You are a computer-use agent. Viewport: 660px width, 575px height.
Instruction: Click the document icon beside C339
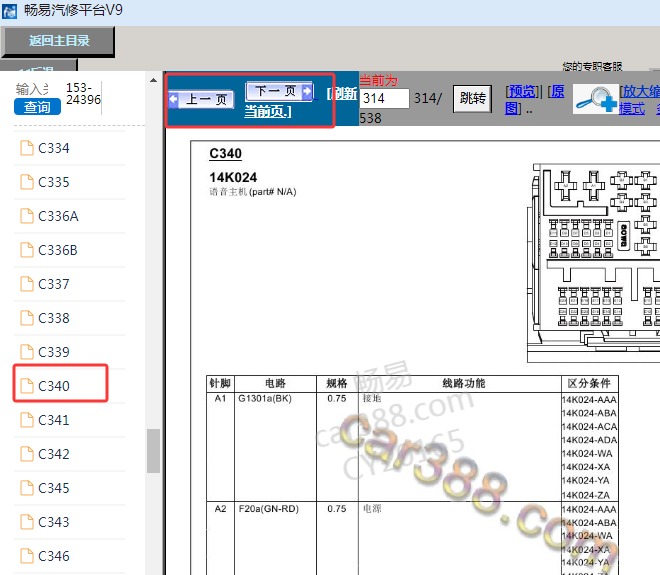27,352
